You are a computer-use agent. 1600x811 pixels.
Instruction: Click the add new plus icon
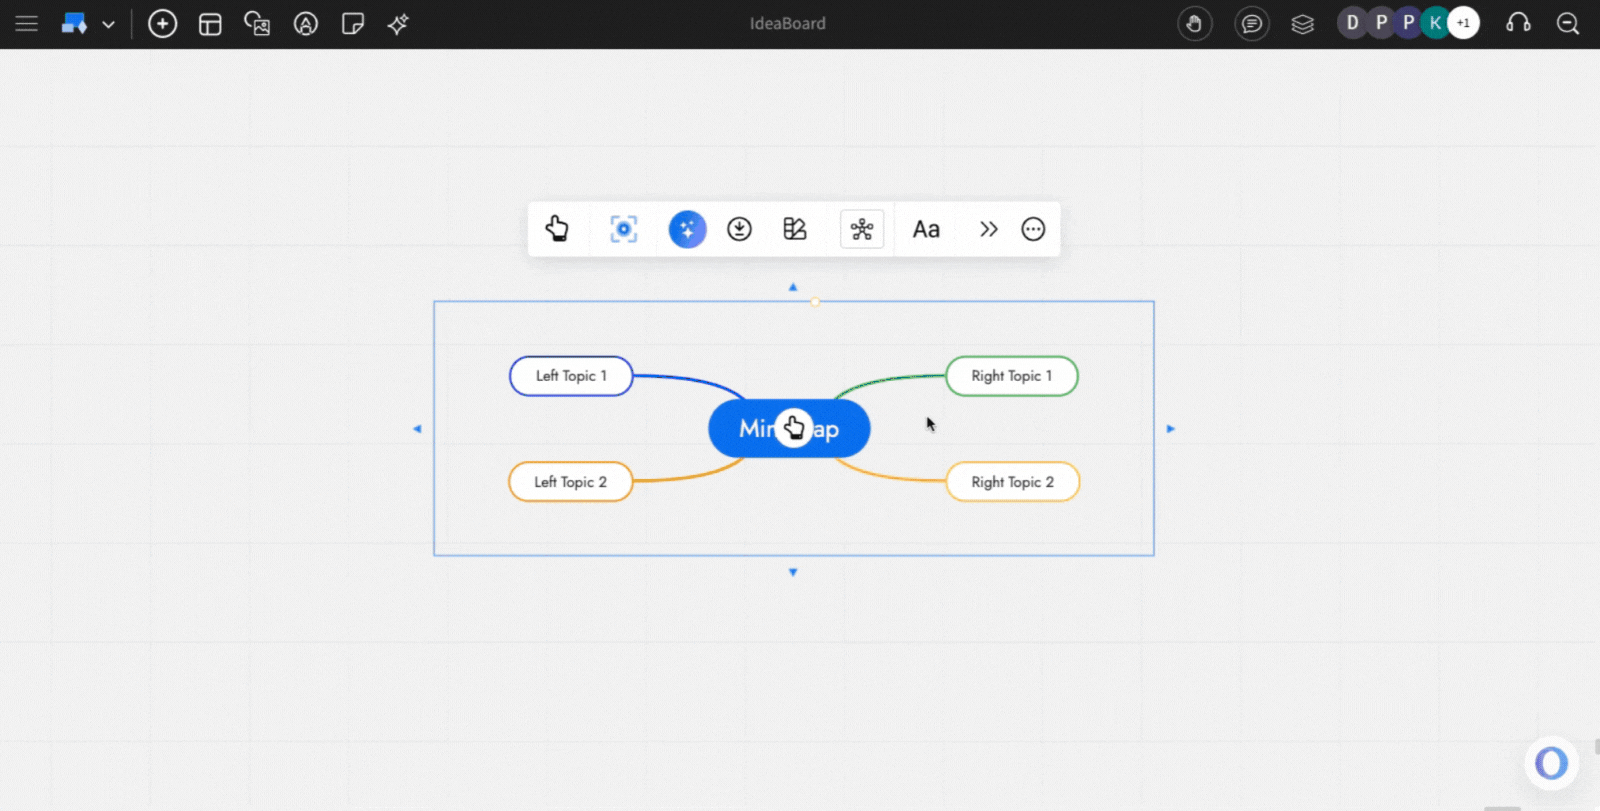pyautogui.click(x=162, y=23)
